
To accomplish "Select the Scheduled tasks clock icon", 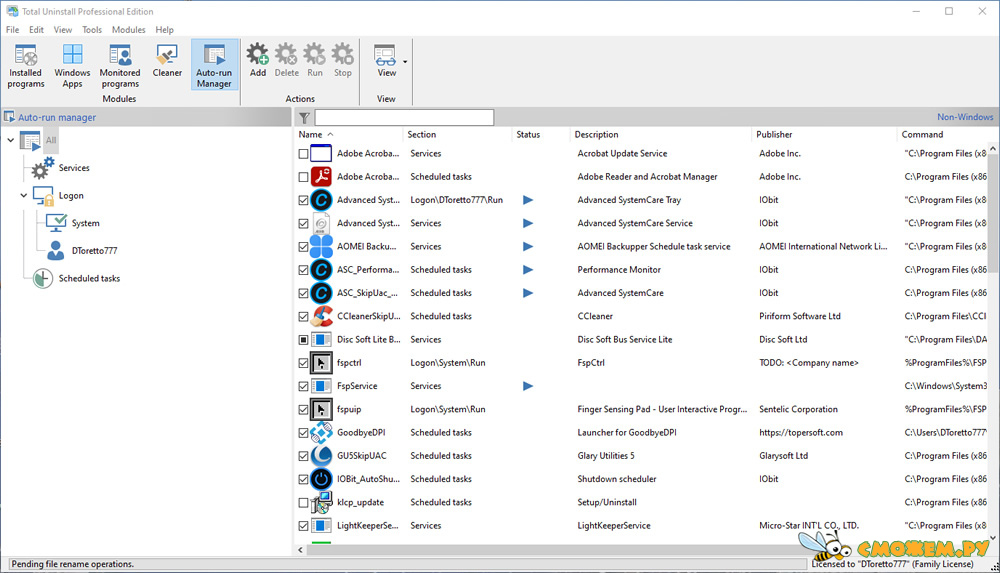I will [43, 278].
